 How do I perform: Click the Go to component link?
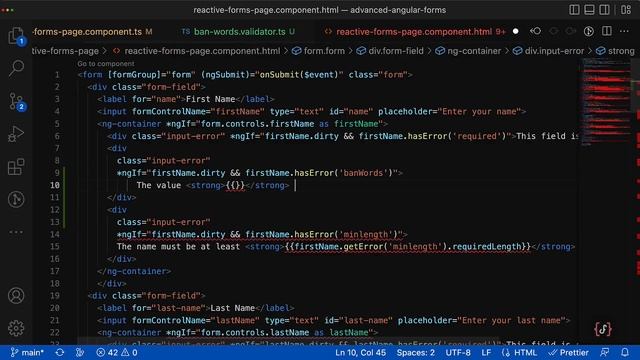pos(106,64)
